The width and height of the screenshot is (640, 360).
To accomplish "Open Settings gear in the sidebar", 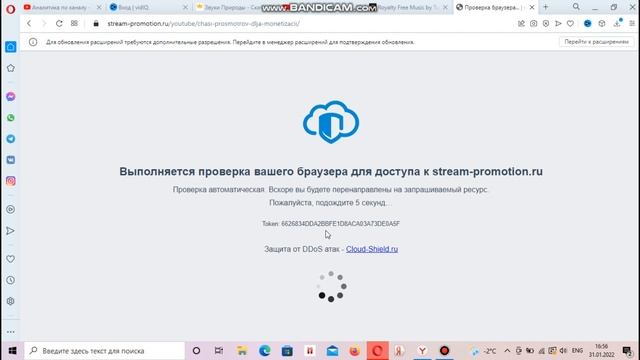I will click(11, 301).
